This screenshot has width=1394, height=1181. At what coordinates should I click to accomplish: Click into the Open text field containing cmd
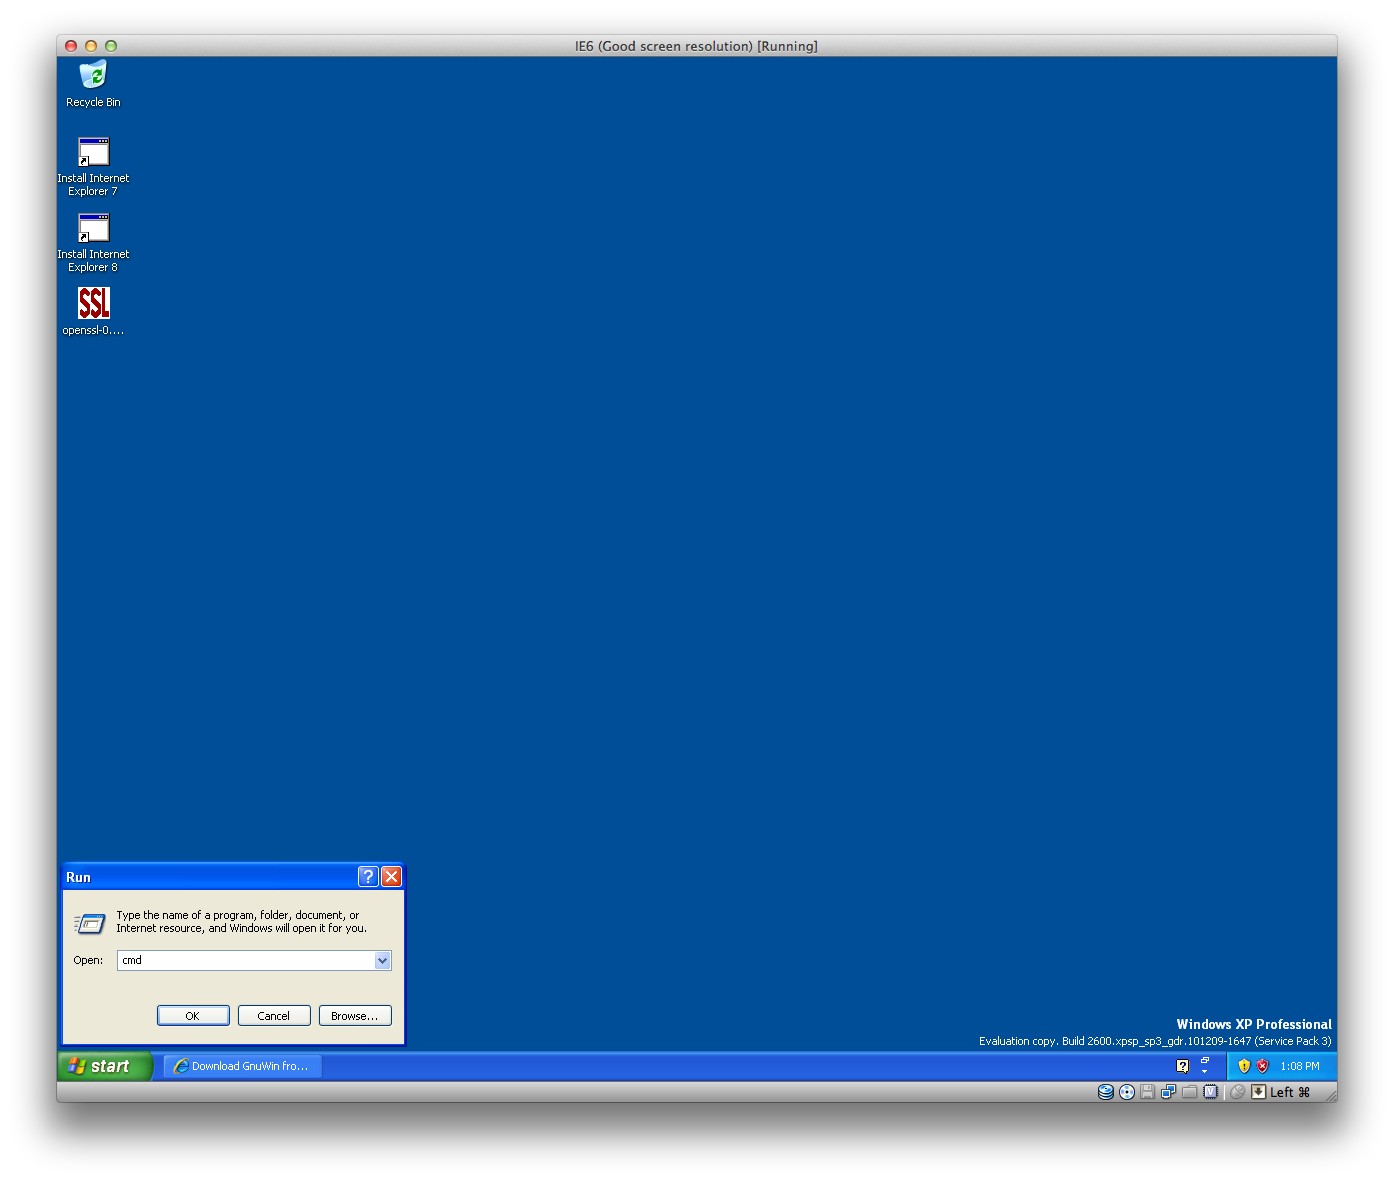tap(246, 961)
